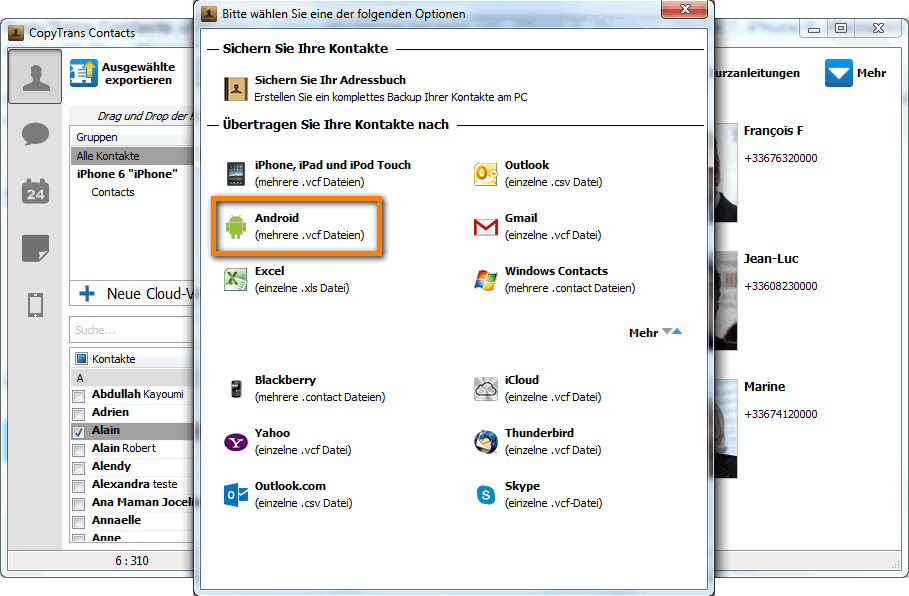The image size is (909, 596).
Task: Choose the blue Outlook.com icon
Action: 235,495
